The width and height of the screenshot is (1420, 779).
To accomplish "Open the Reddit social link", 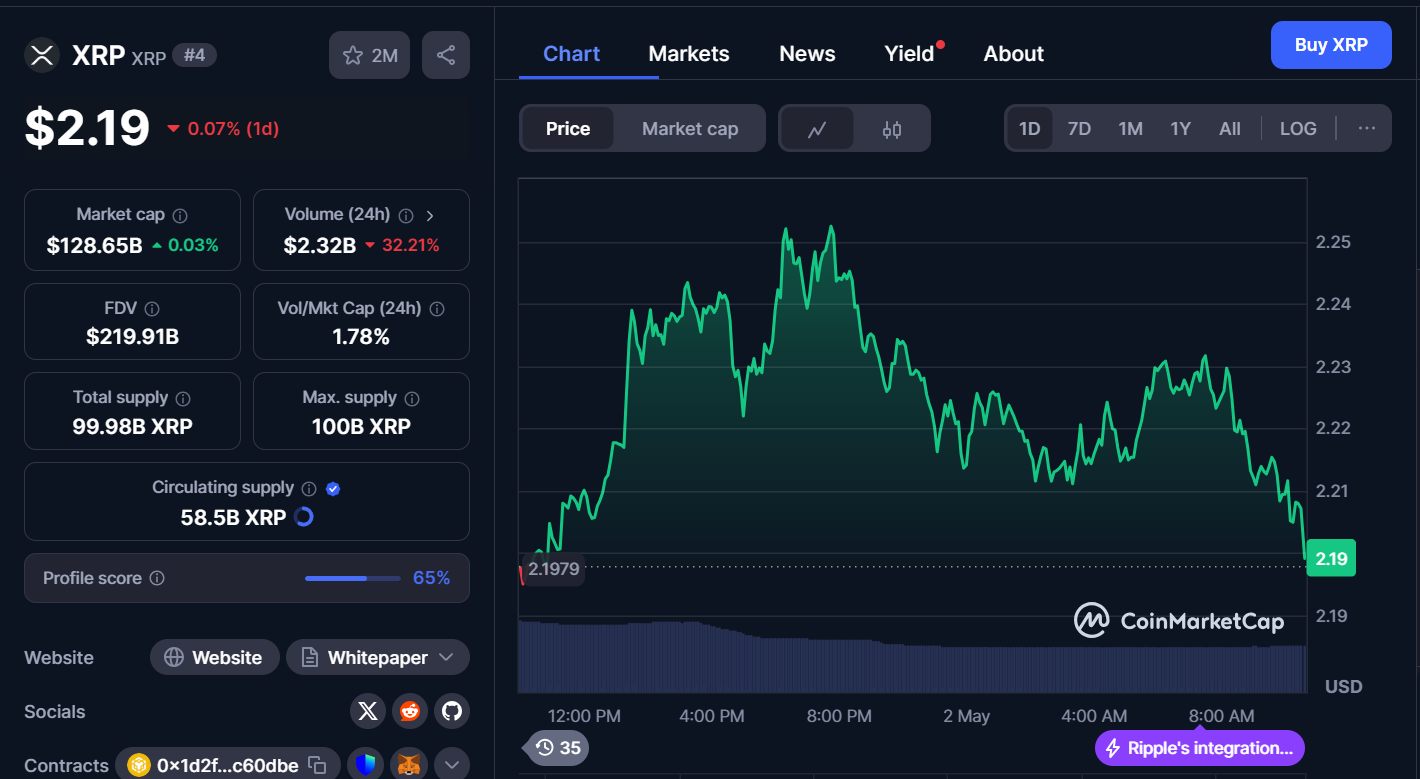I will click(x=410, y=711).
